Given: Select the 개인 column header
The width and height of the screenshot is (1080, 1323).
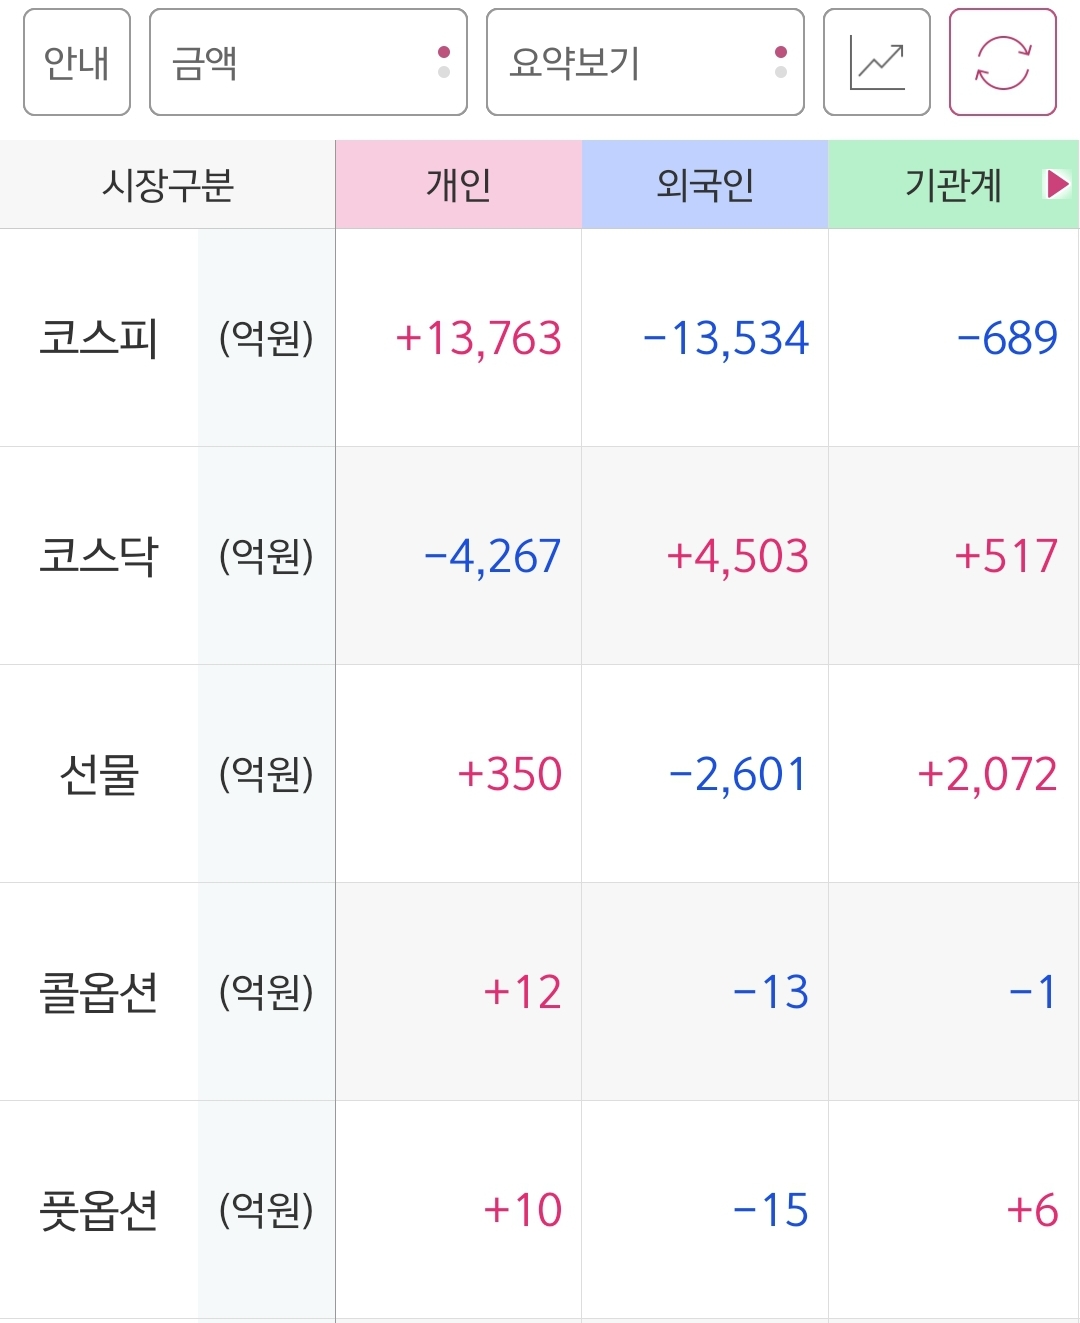Looking at the screenshot, I should 458,185.
